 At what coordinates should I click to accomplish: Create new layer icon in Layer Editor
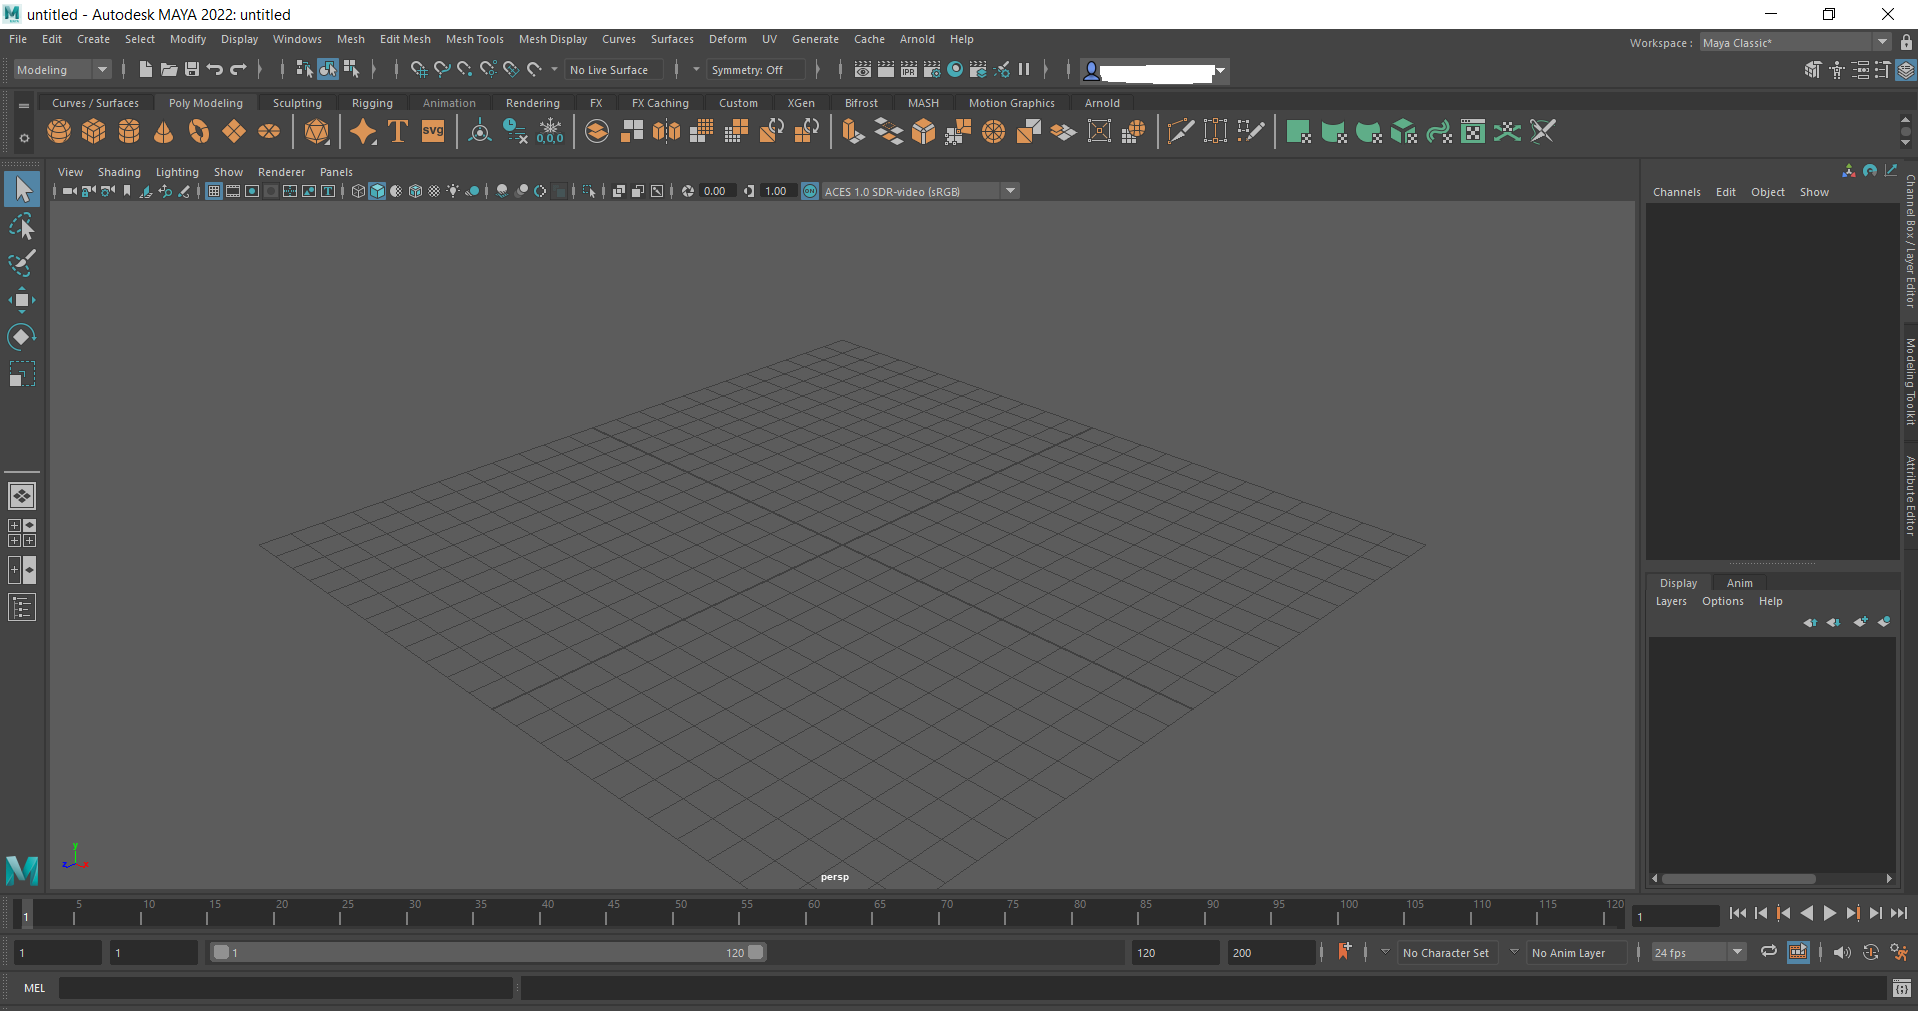coord(1860,622)
